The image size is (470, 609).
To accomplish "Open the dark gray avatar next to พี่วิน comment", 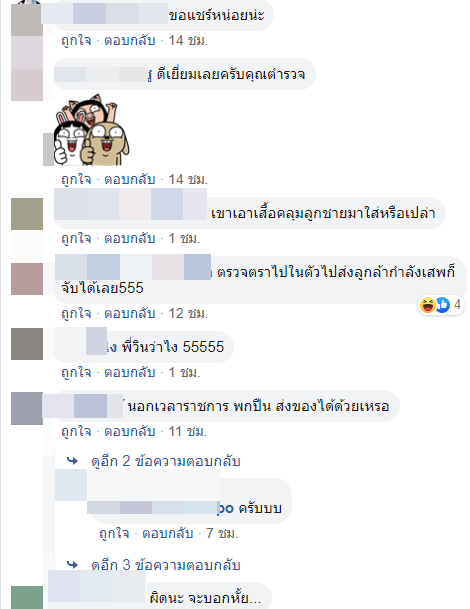I will click(27, 344).
